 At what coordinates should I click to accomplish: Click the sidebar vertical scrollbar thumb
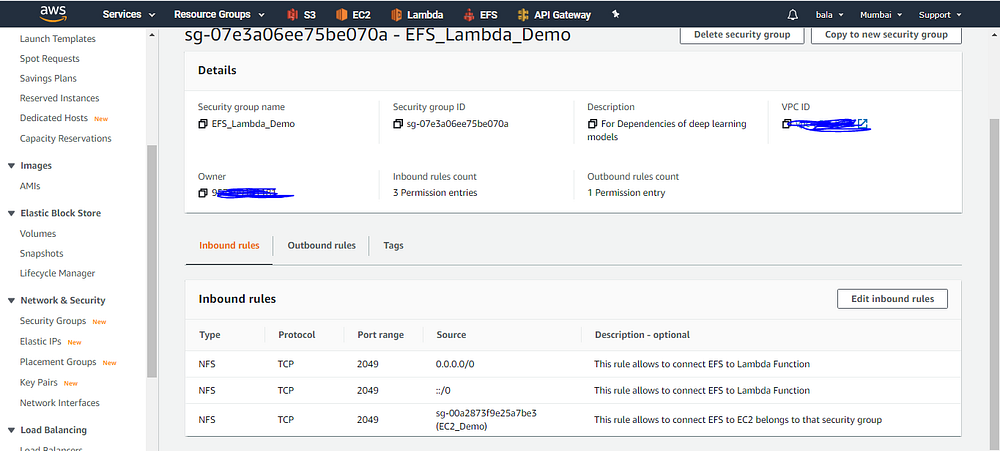click(152, 262)
